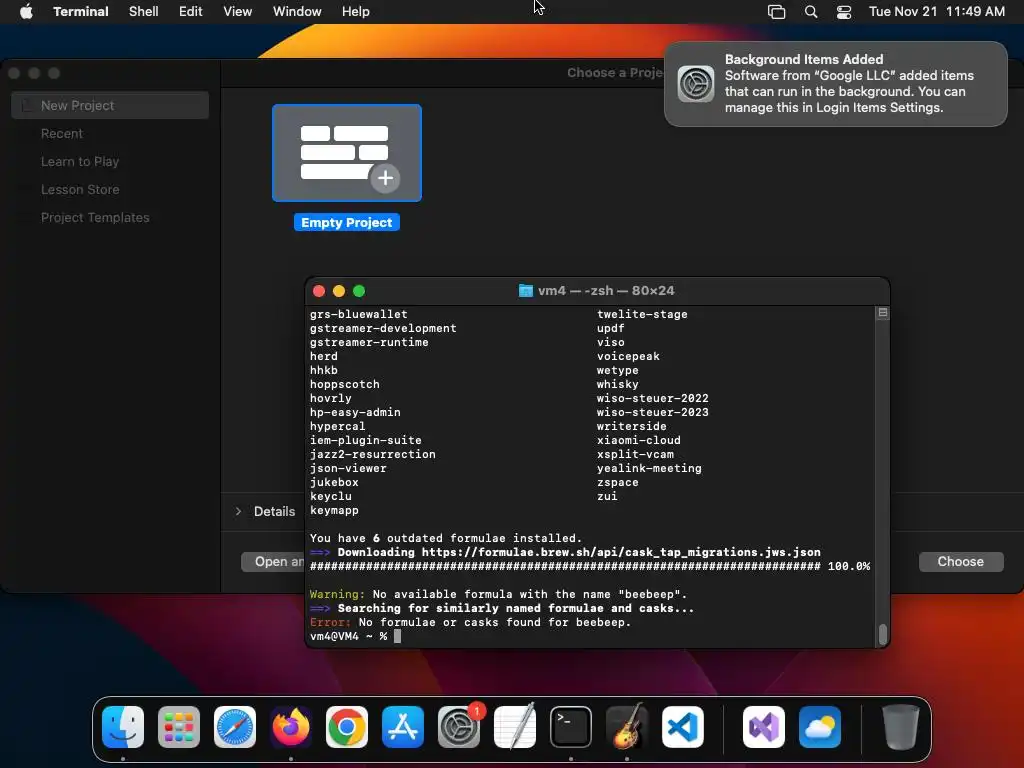
Task: Click the Warning line in Terminal output
Action: point(498,594)
